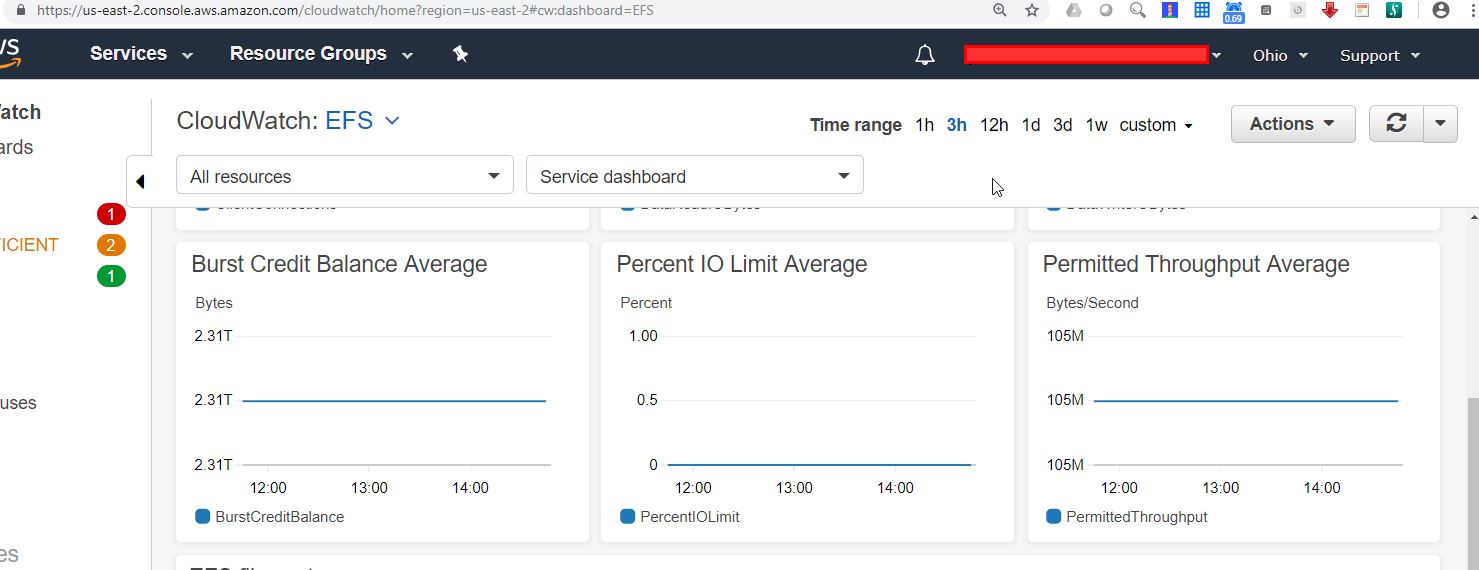This screenshot has height=570, width=1479.
Task: Click the green S extension icon
Action: 1393,10
